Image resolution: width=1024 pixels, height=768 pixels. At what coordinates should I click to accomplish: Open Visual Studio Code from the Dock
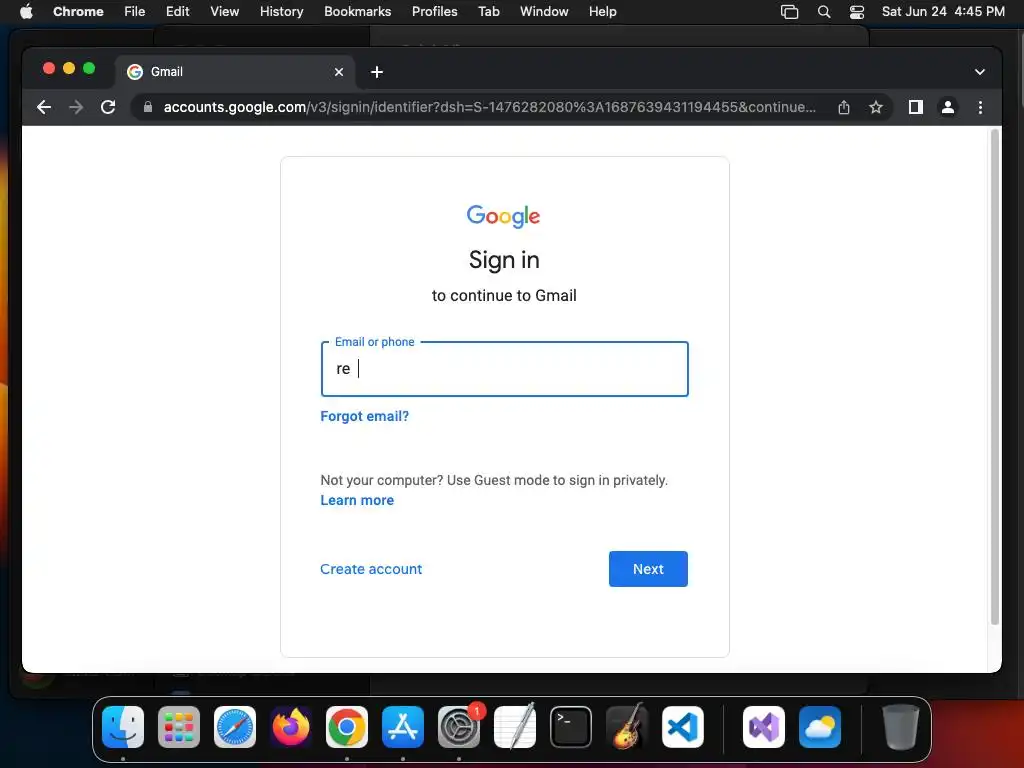click(683, 727)
